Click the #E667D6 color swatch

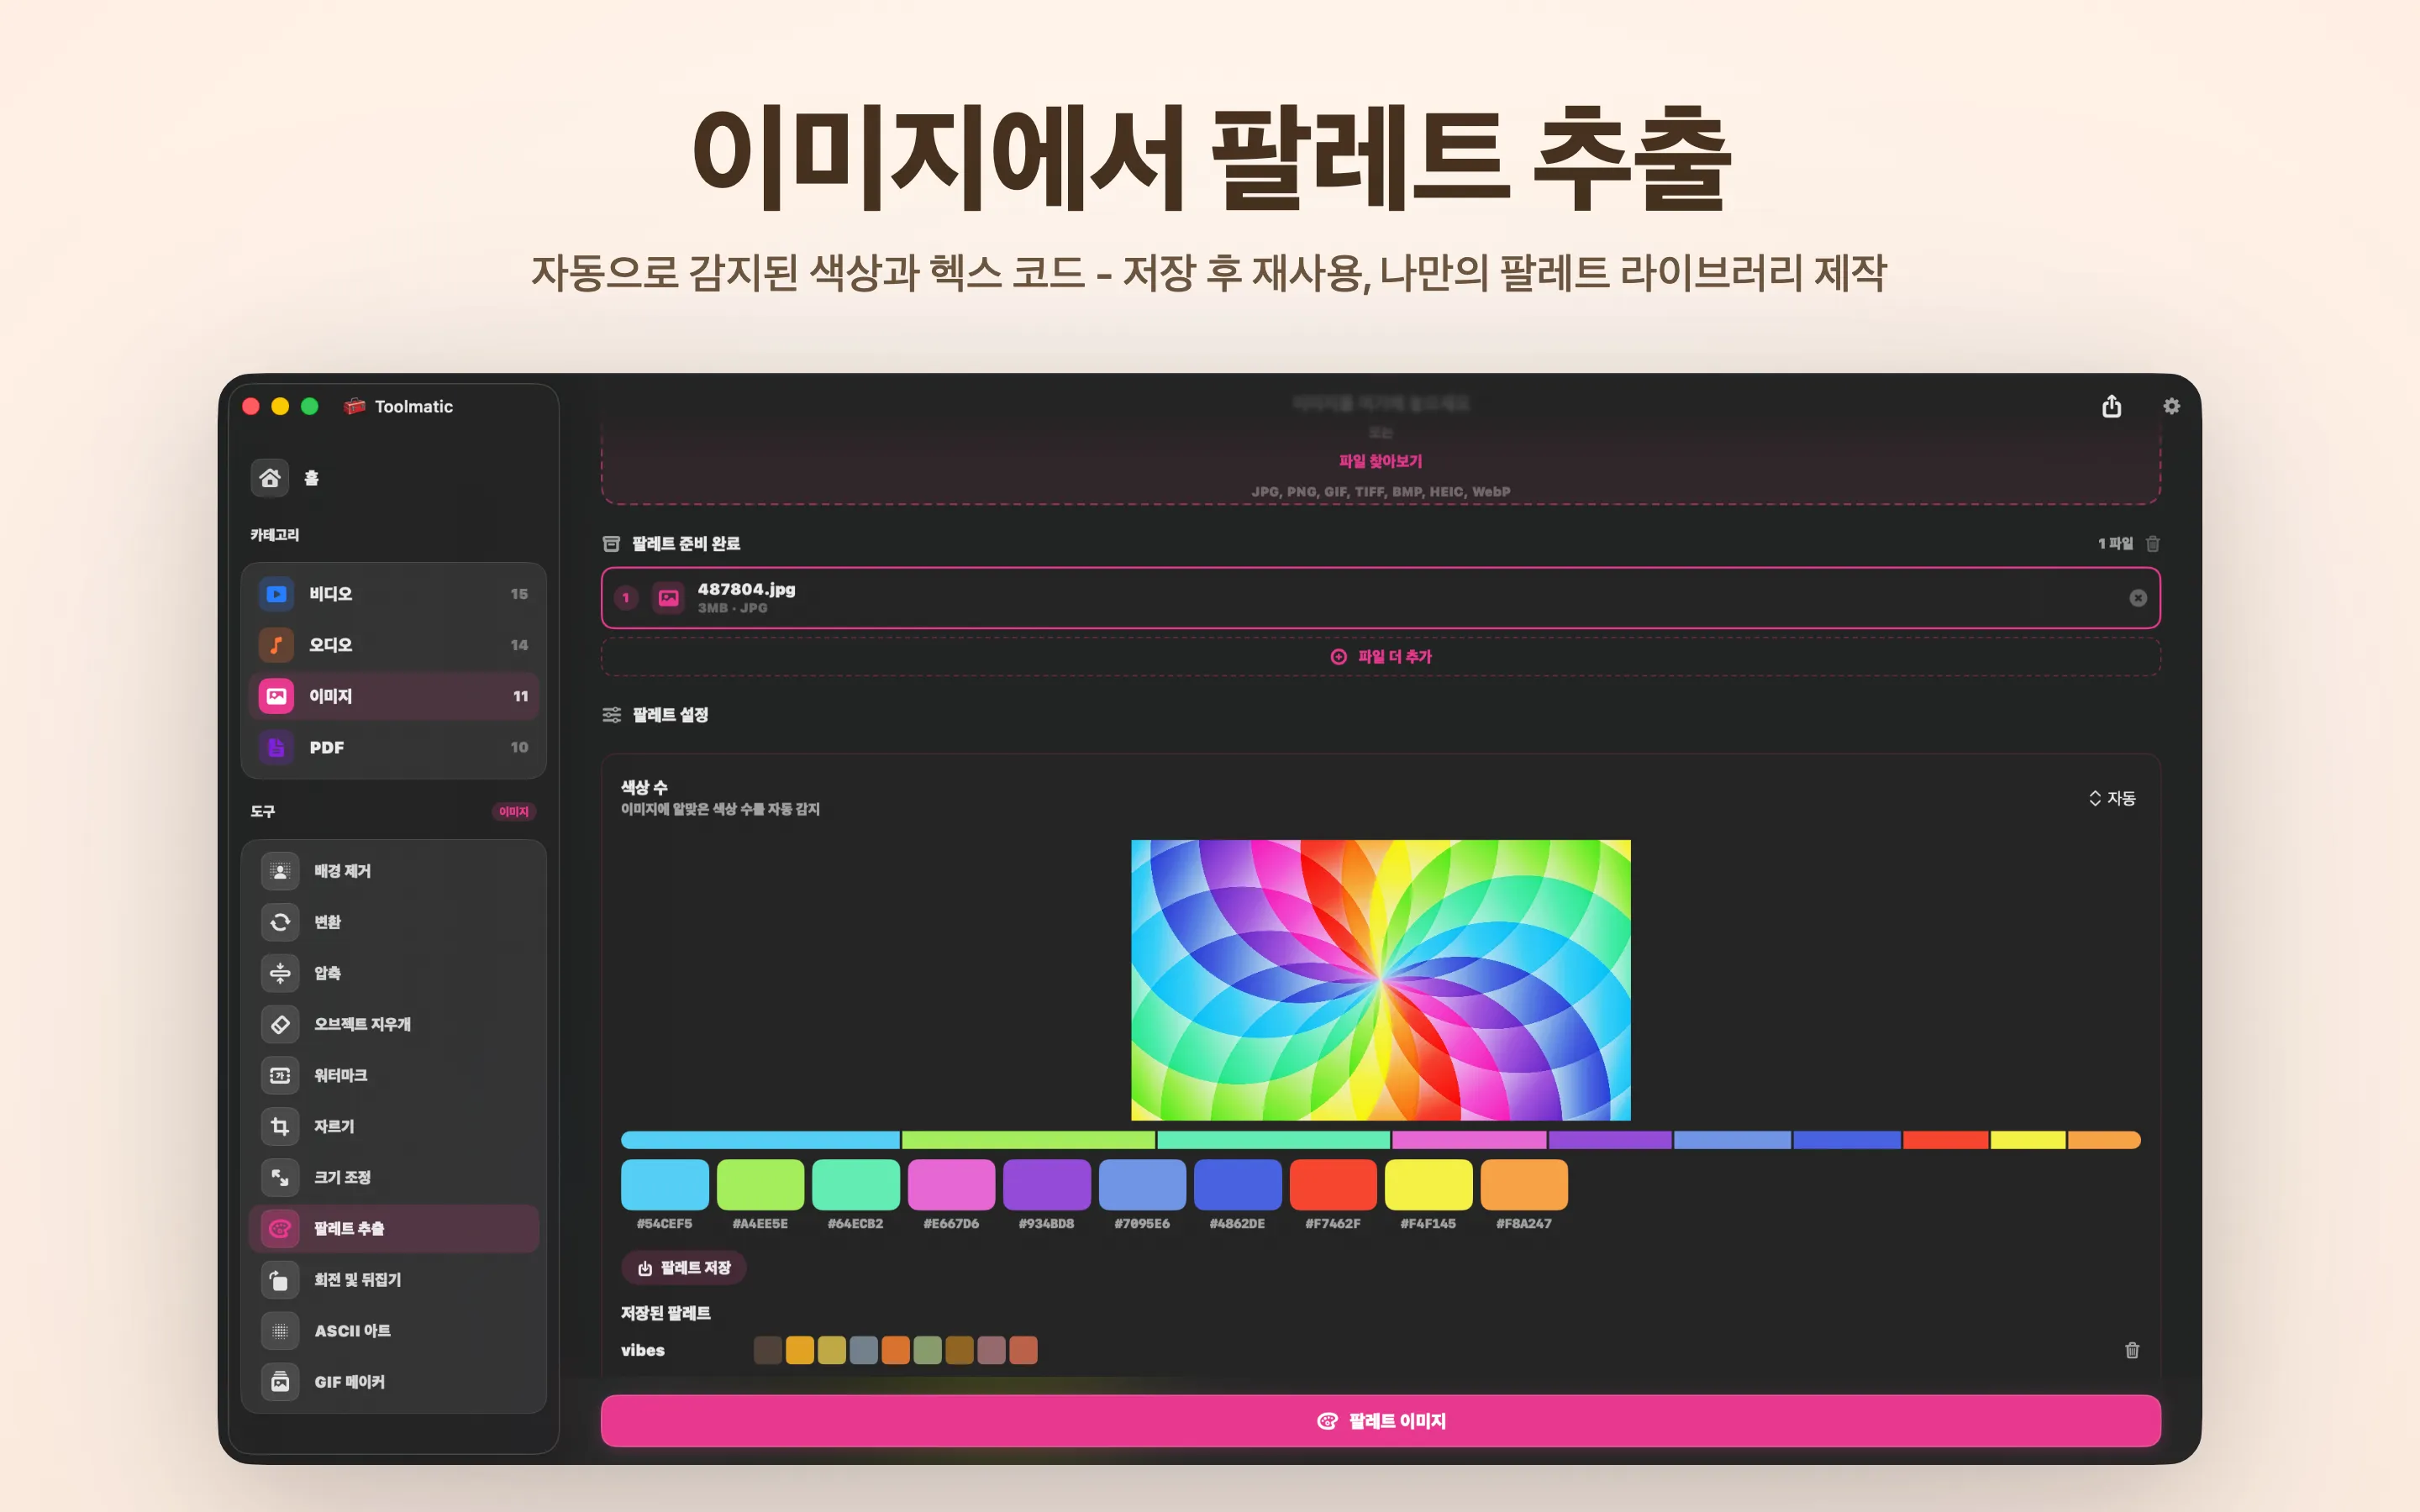[951, 1185]
